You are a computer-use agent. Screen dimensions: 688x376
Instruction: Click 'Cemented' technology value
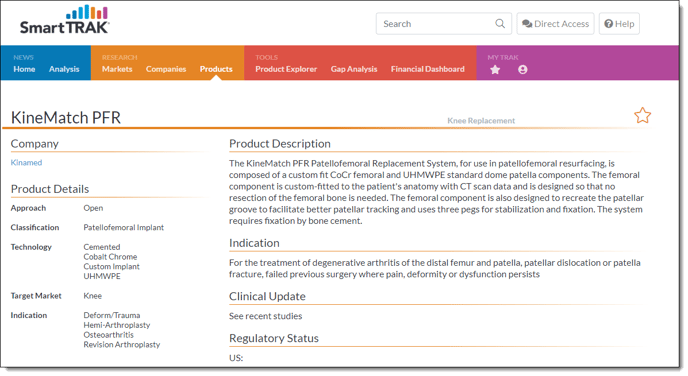click(102, 247)
